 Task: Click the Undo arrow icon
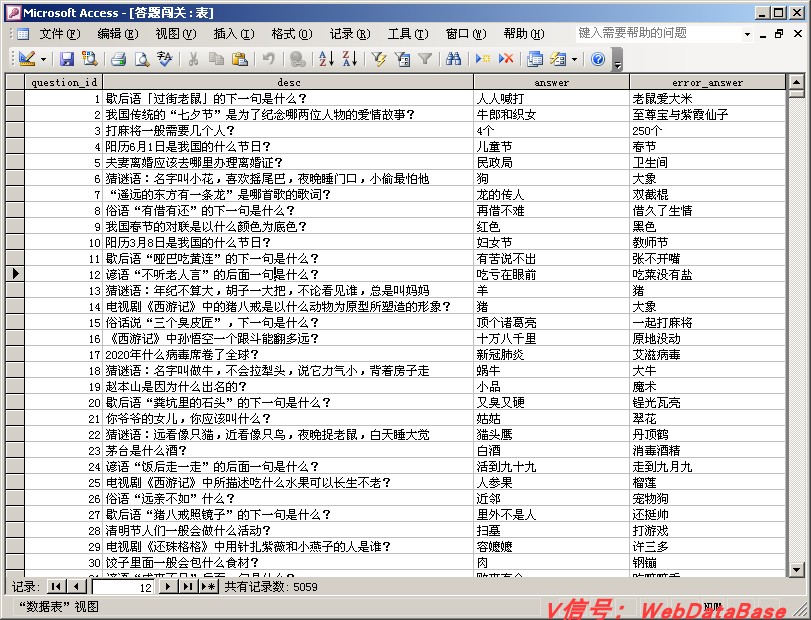click(268, 59)
